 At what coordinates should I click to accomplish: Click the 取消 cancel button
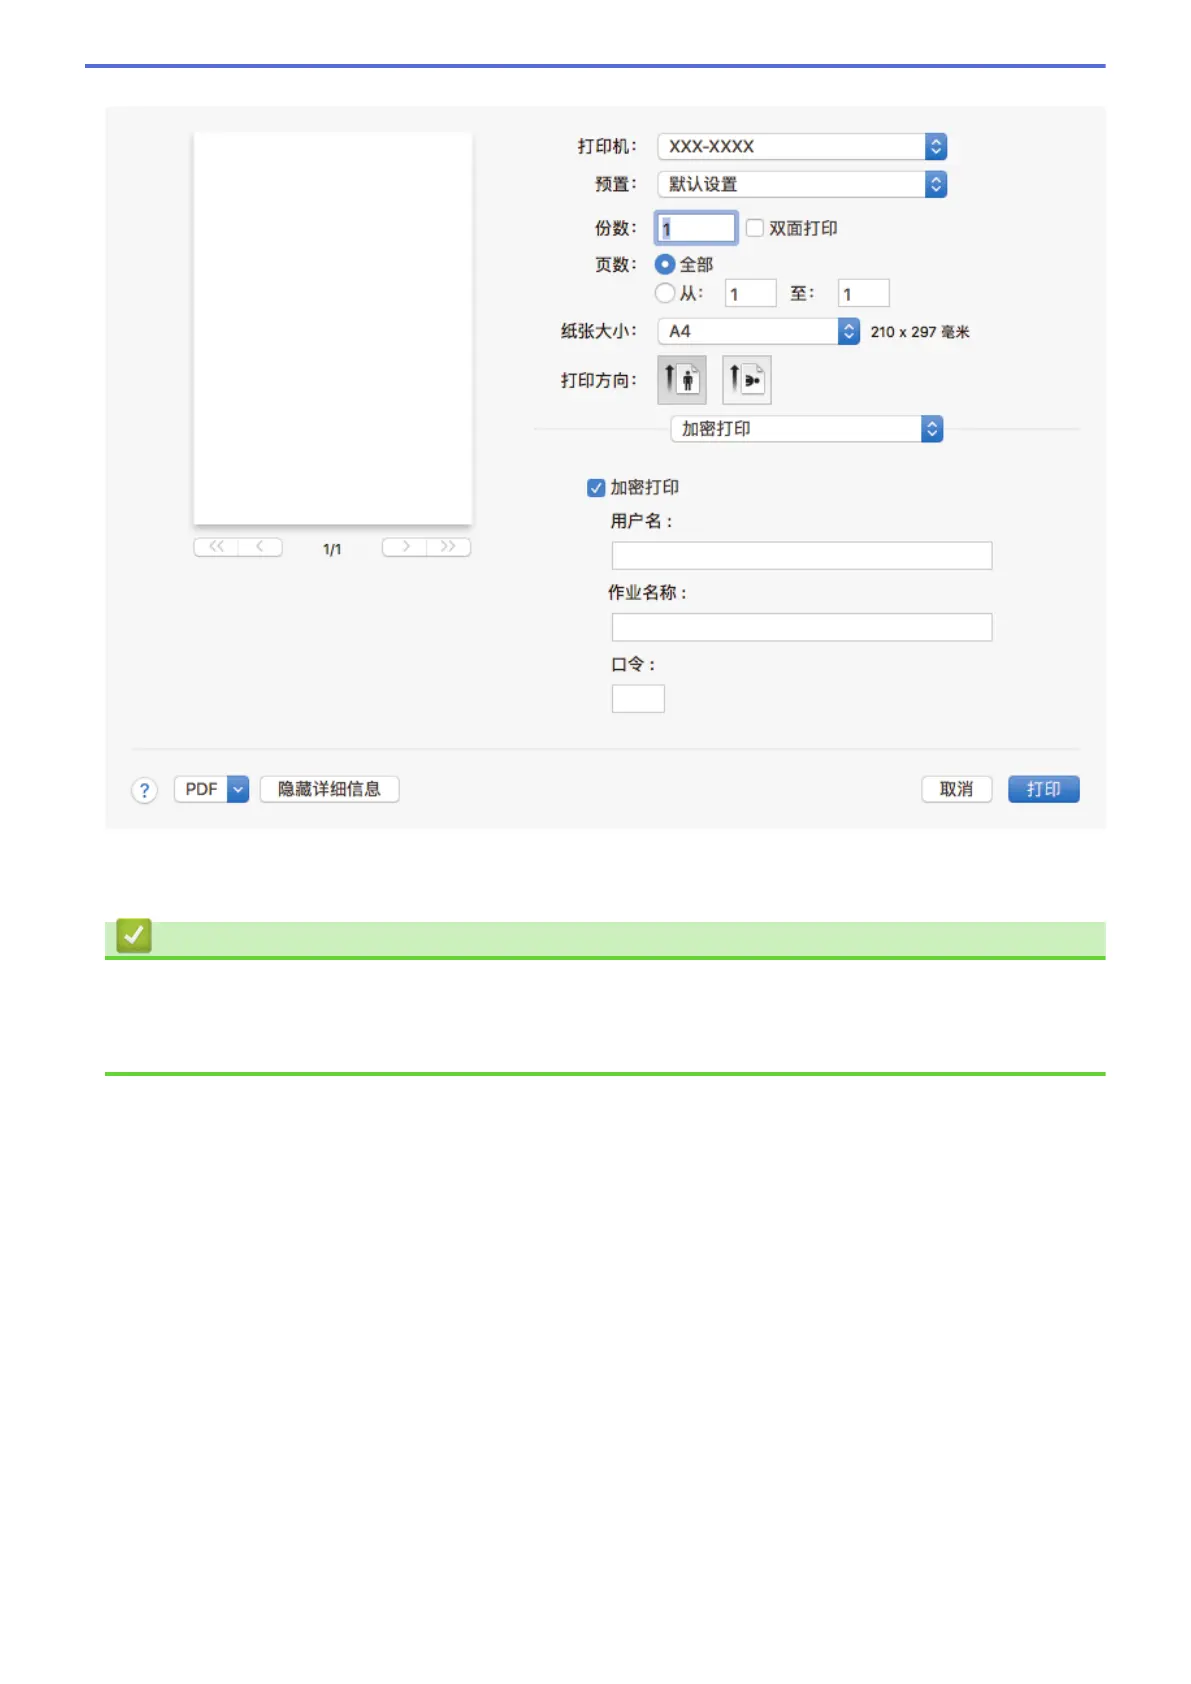click(956, 789)
